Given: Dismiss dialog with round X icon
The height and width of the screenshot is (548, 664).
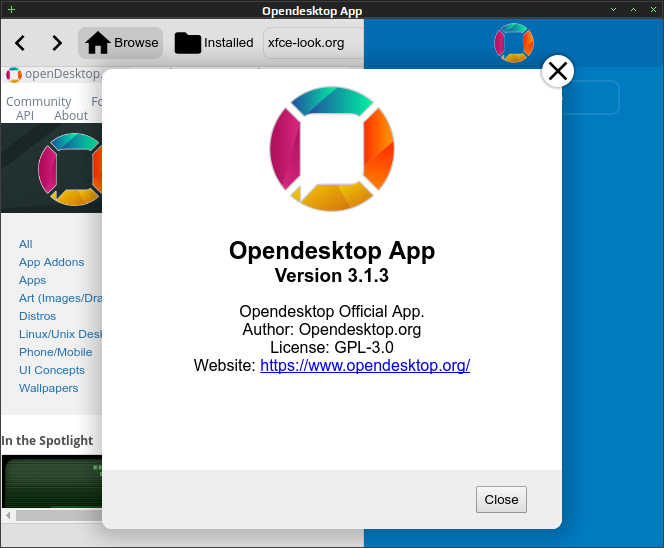Looking at the screenshot, I should pyautogui.click(x=558, y=71).
